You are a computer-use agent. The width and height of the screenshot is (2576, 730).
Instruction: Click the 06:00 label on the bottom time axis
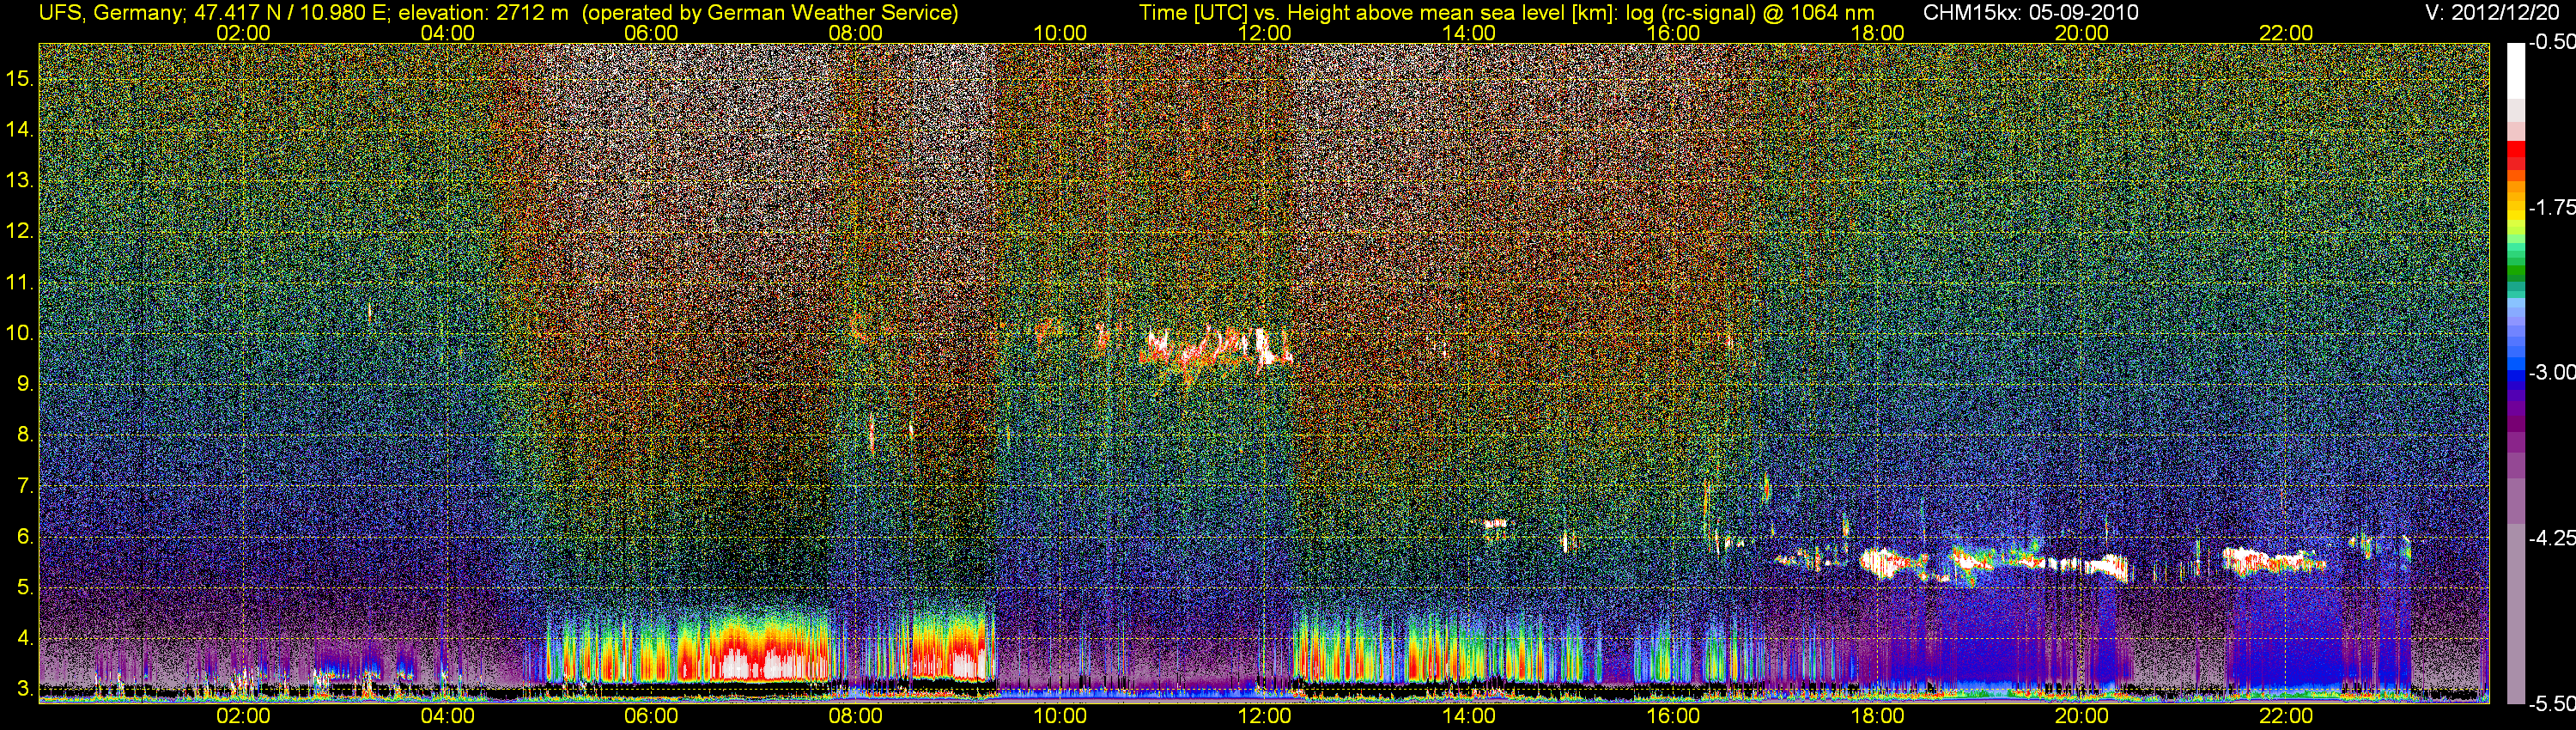(x=651, y=716)
